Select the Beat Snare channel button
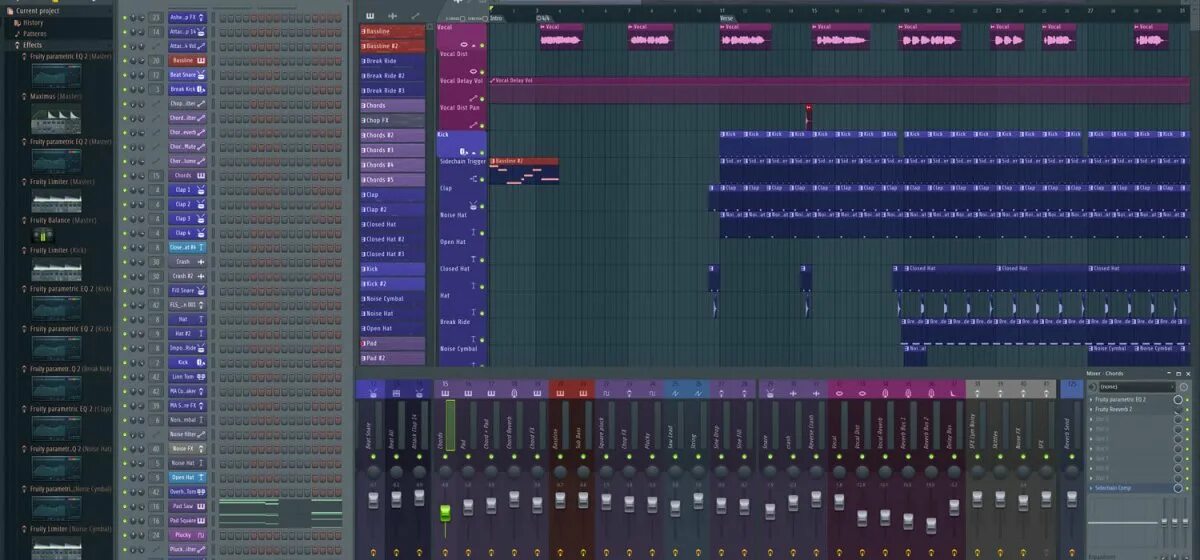This screenshot has height=560, width=1200. coord(187,75)
